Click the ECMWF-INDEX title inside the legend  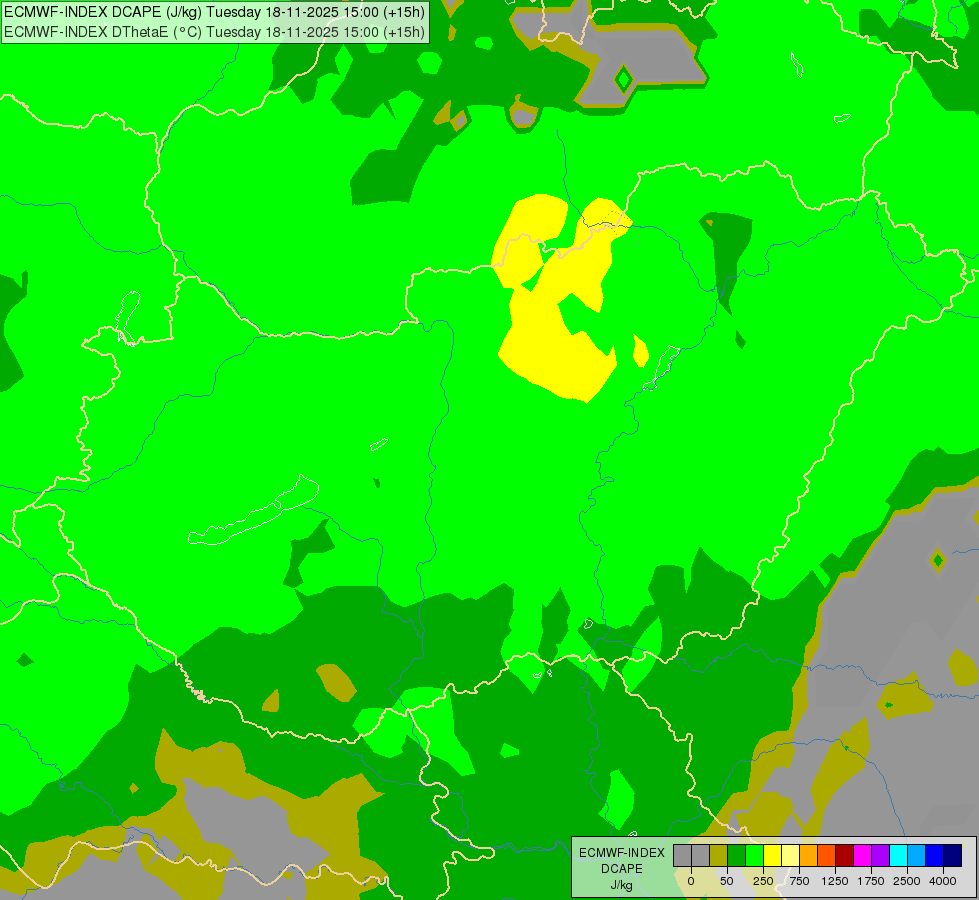point(621,853)
